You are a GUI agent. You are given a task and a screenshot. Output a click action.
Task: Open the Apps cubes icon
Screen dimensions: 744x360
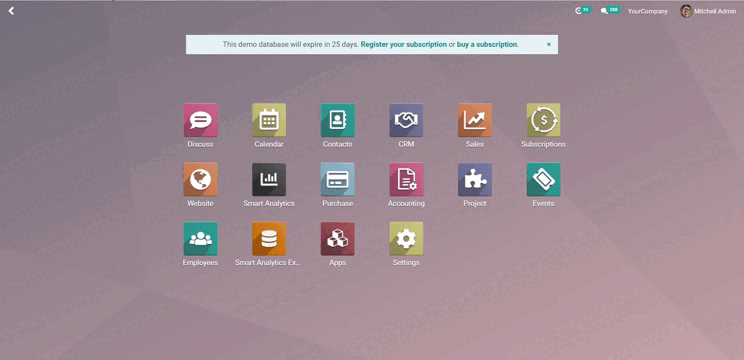point(337,239)
